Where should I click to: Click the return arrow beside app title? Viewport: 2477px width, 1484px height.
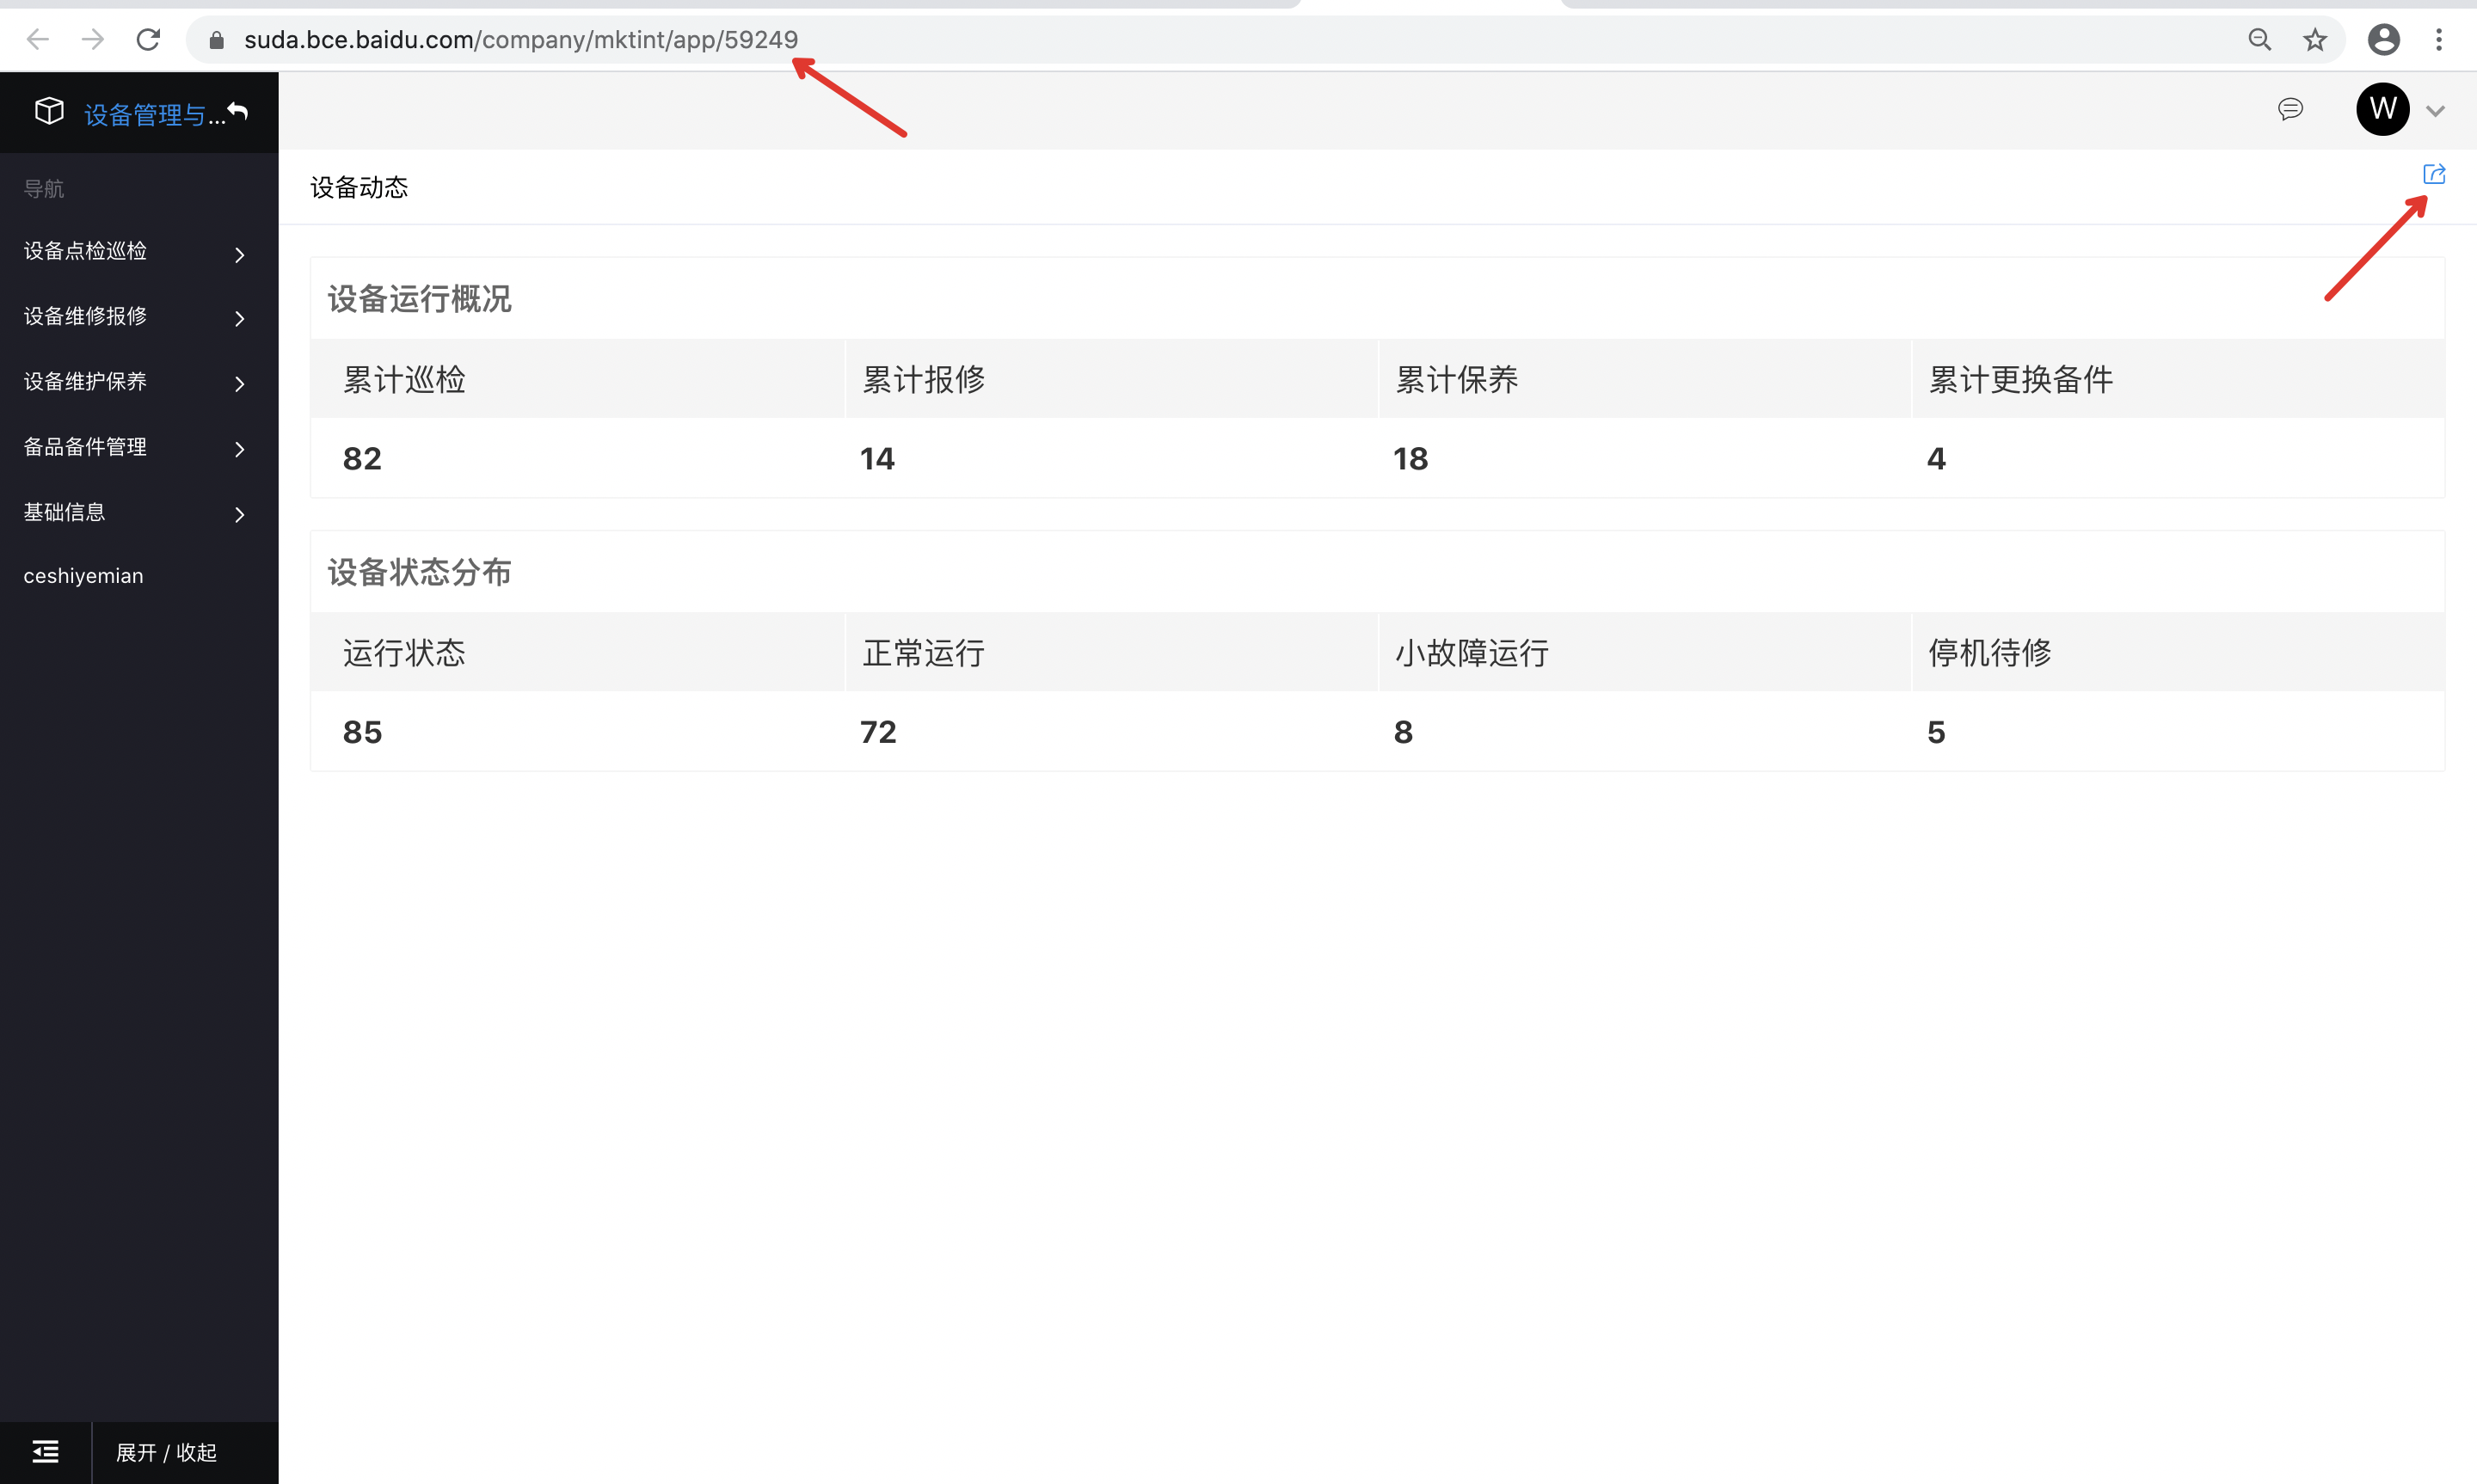pos(238,111)
